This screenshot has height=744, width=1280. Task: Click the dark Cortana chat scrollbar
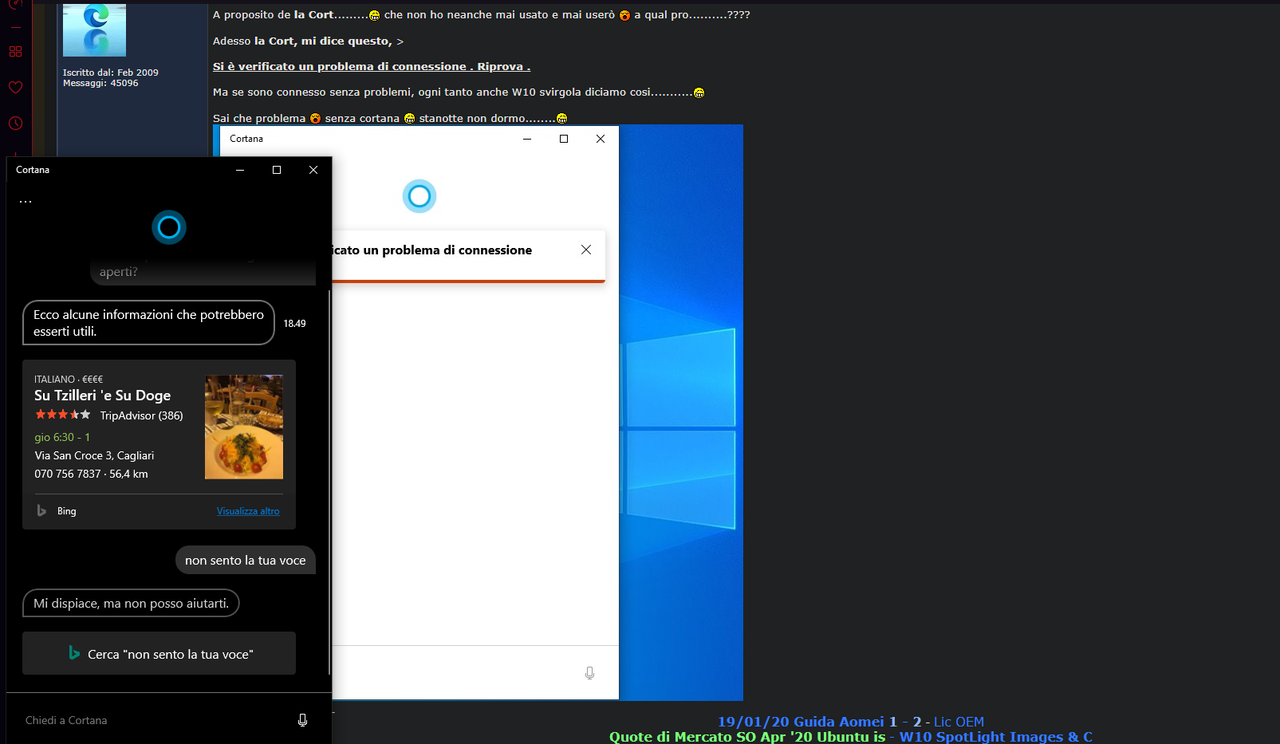click(329, 482)
